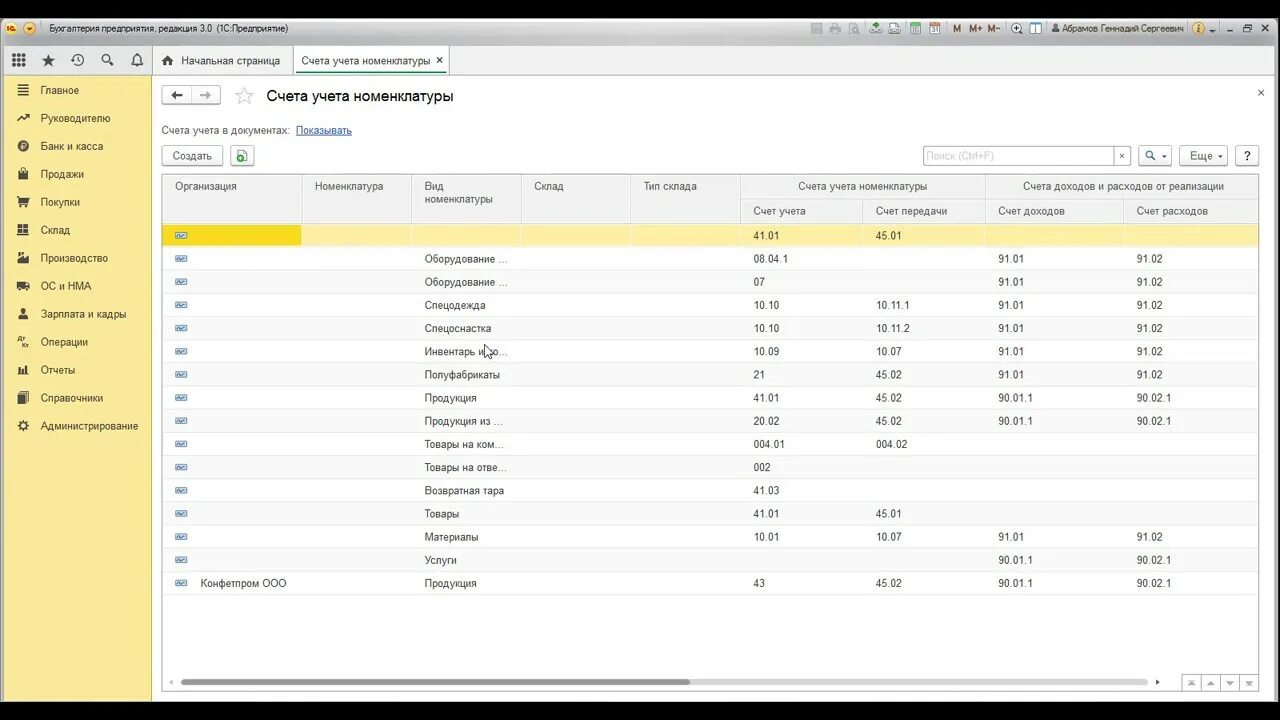
Task: Click the 1C application logo icon
Action: pyautogui.click(x=12, y=29)
